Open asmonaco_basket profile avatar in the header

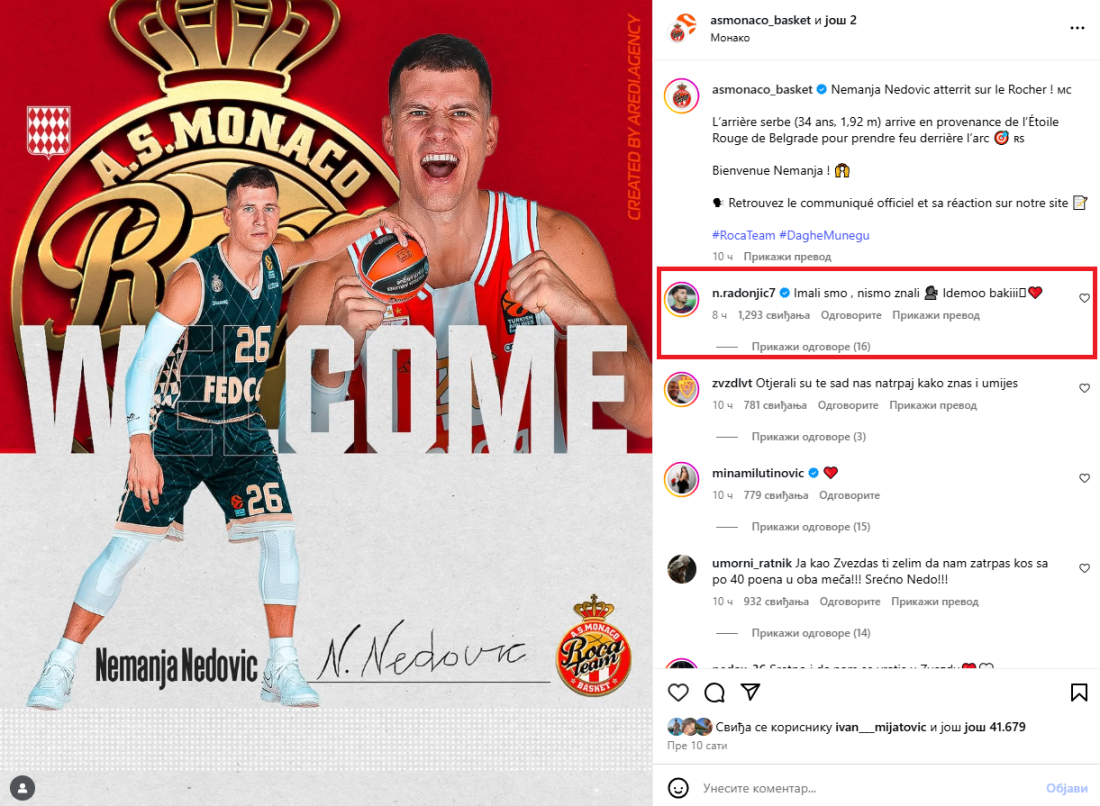coord(680,28)
